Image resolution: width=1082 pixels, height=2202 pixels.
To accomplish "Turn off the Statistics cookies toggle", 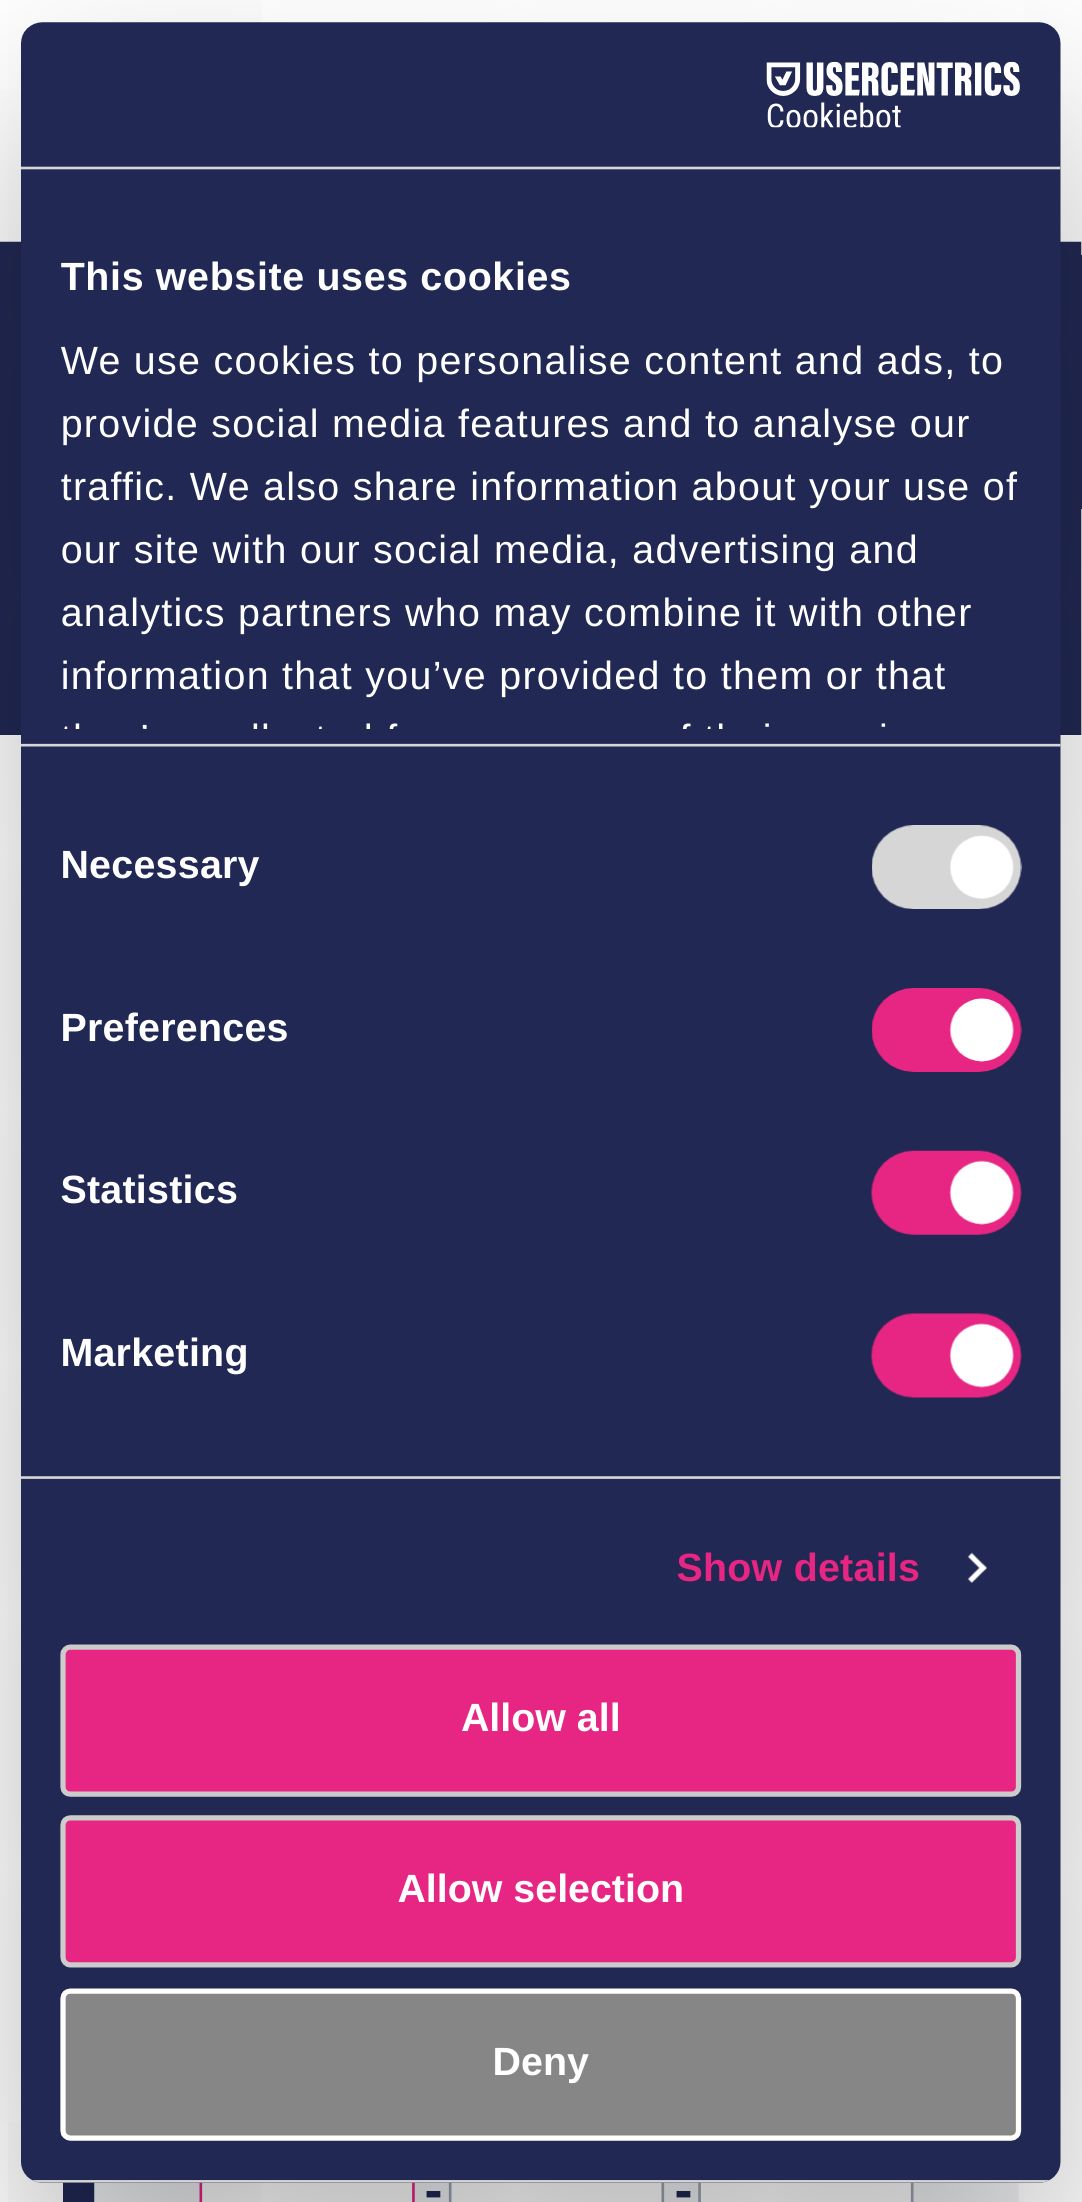I will coord(946,1193).
